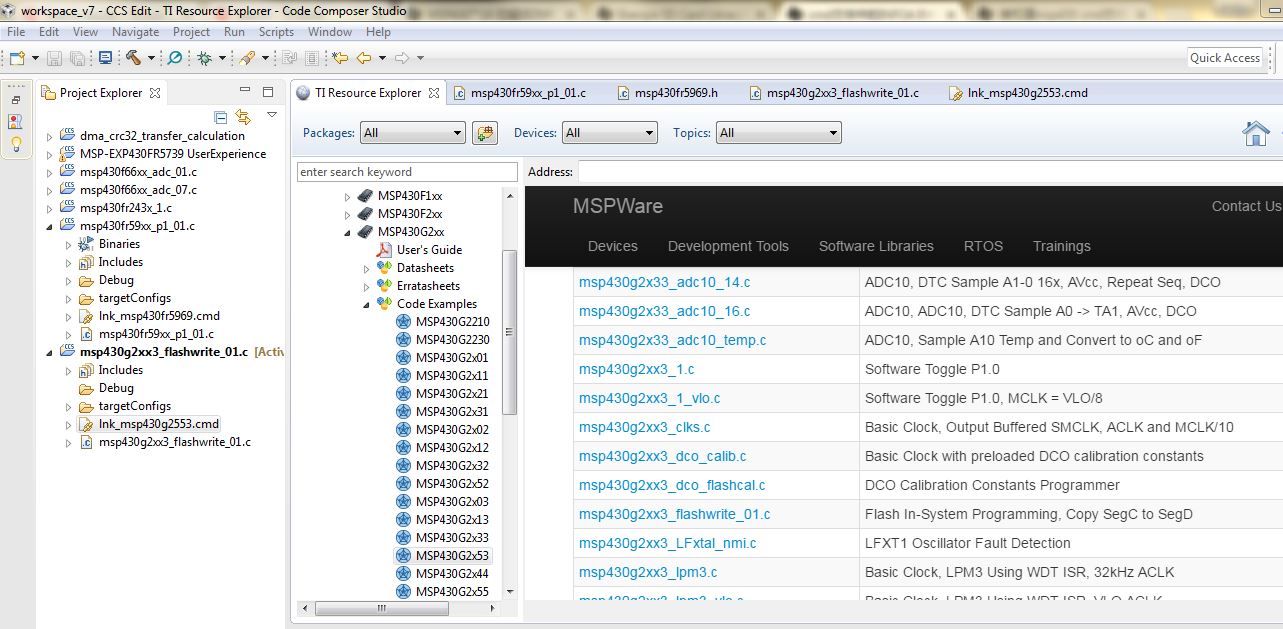1283x629 pixels.
Task: Open the New icon dropdown arrow
Action: click(35, 58)
